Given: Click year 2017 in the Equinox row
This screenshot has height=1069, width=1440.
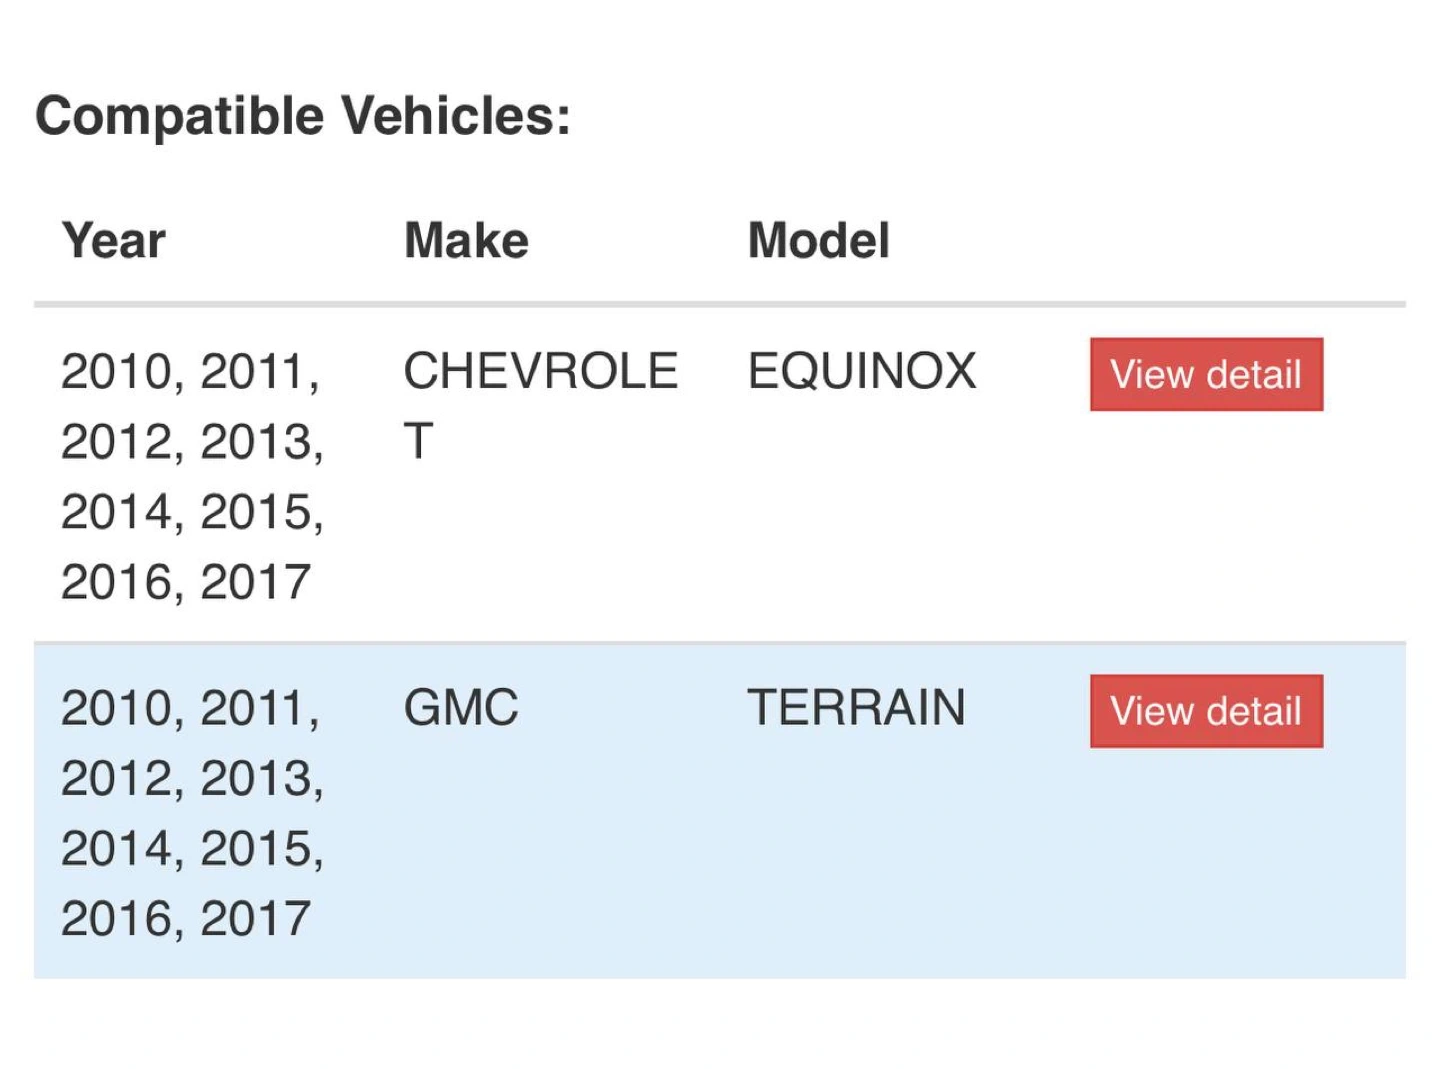Looking at the screenshot, I should (x=255, y=582).
